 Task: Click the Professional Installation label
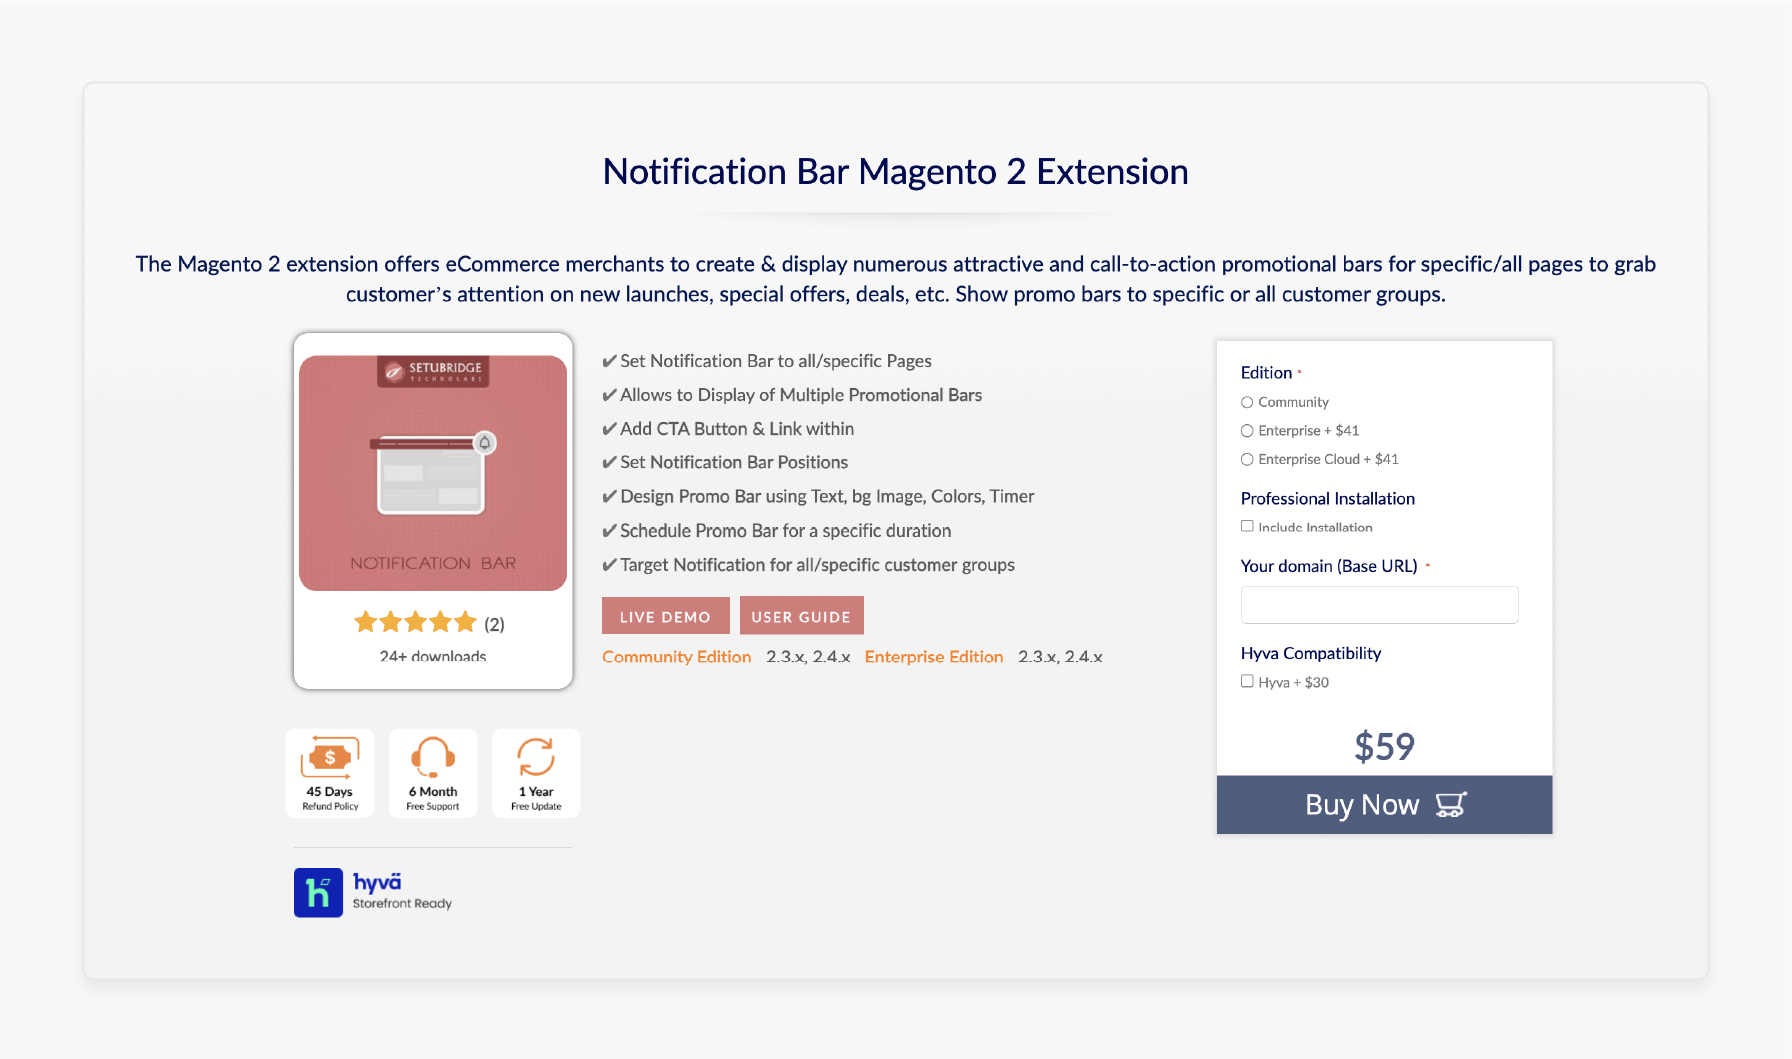coord(1328,498)
